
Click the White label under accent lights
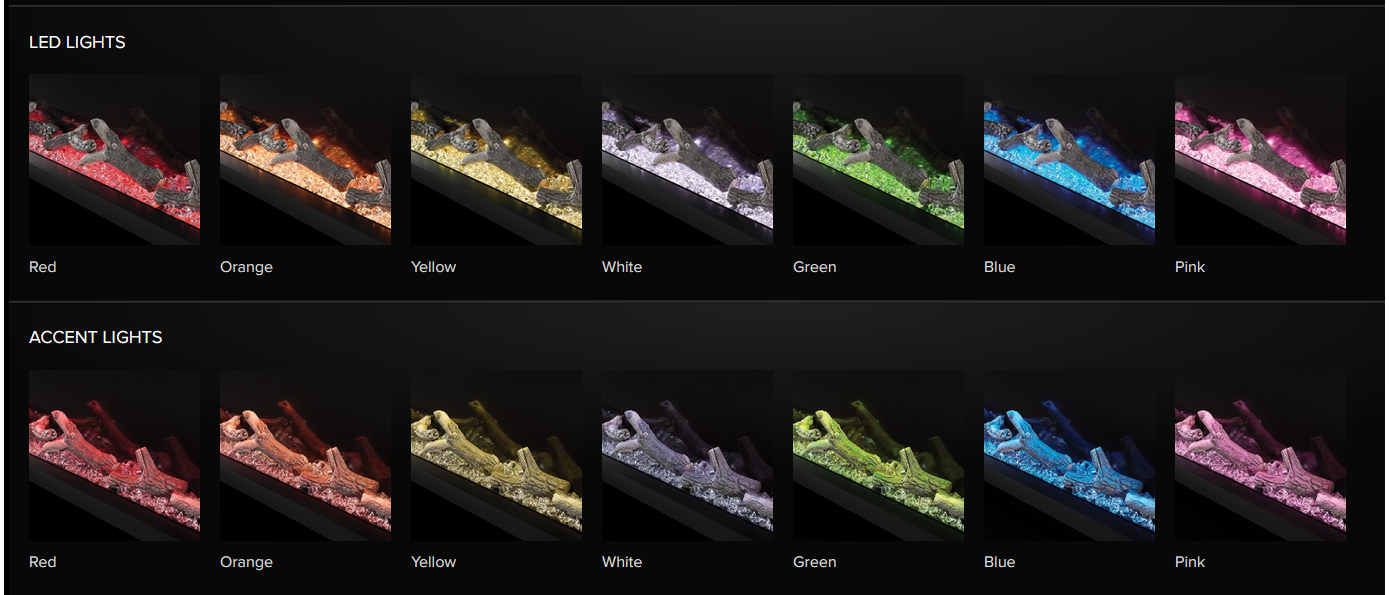click(x=622, y=562)
